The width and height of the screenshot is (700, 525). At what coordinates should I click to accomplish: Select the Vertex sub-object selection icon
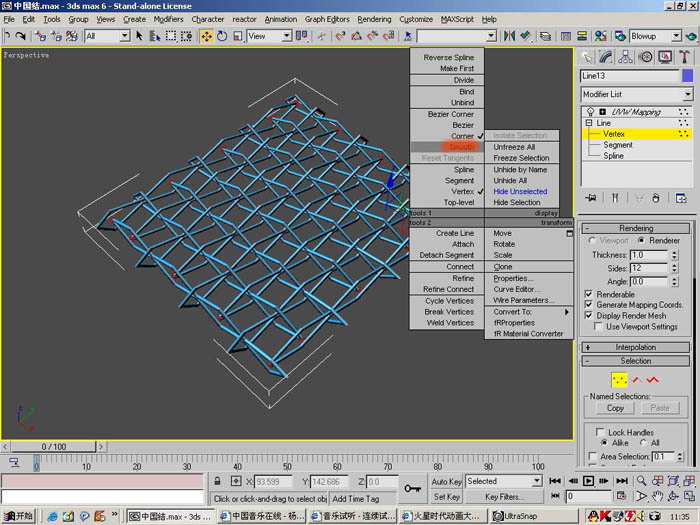[x=619, y=380]
